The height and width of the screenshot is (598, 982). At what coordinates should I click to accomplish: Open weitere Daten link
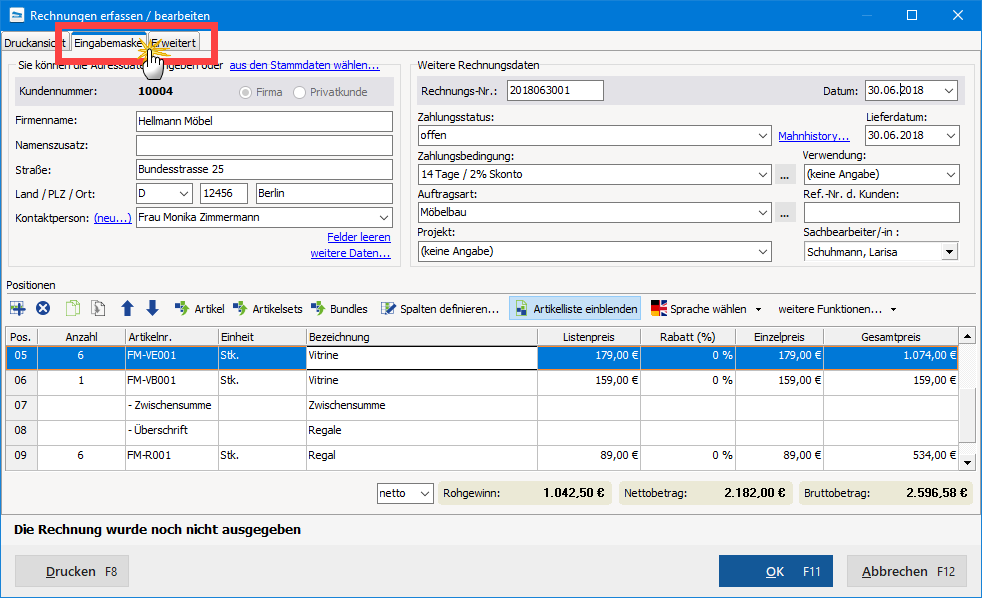(351, 253)
